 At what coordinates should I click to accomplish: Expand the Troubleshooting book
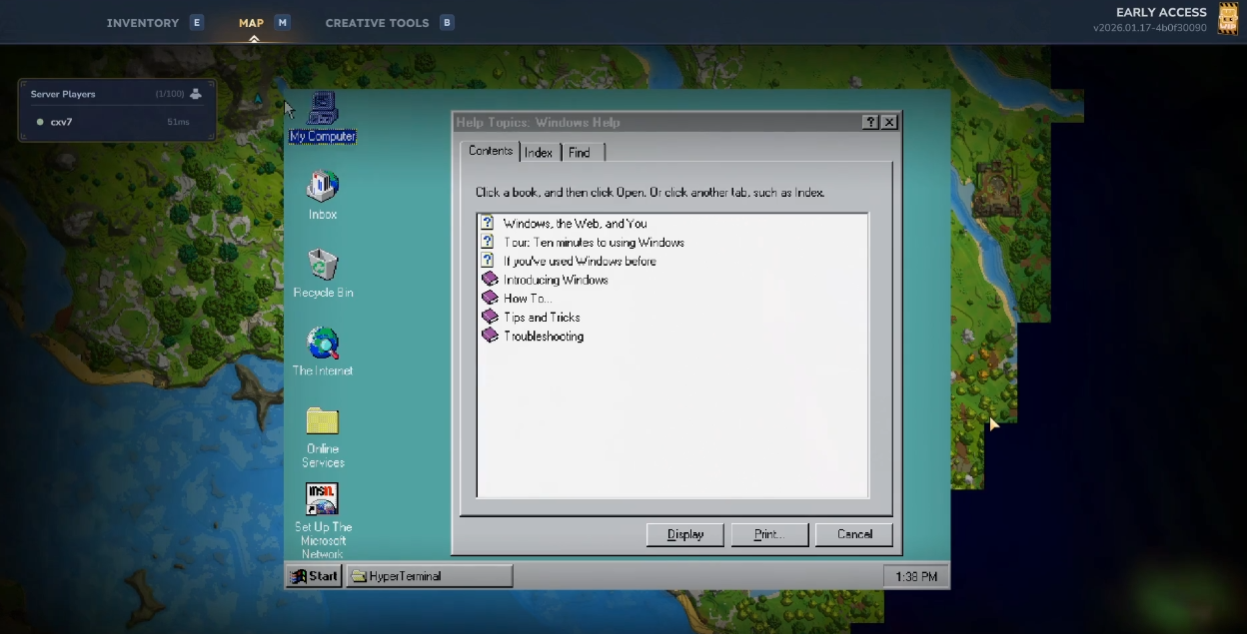[x=543, y=336]
